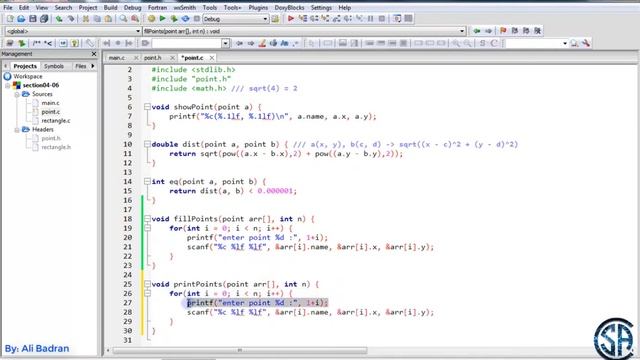Pause the debugger with the break icon

tap(371, 19)
